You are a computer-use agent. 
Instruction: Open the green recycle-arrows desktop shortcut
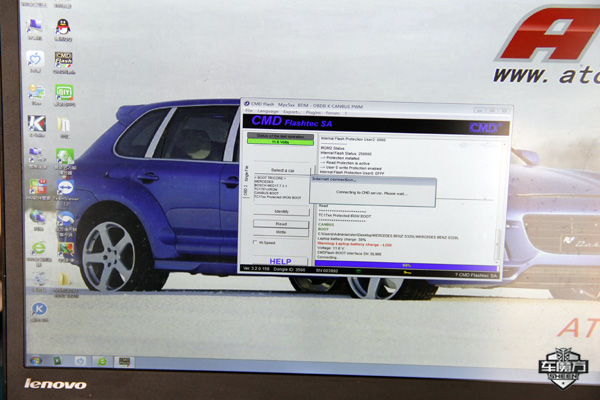65,160
